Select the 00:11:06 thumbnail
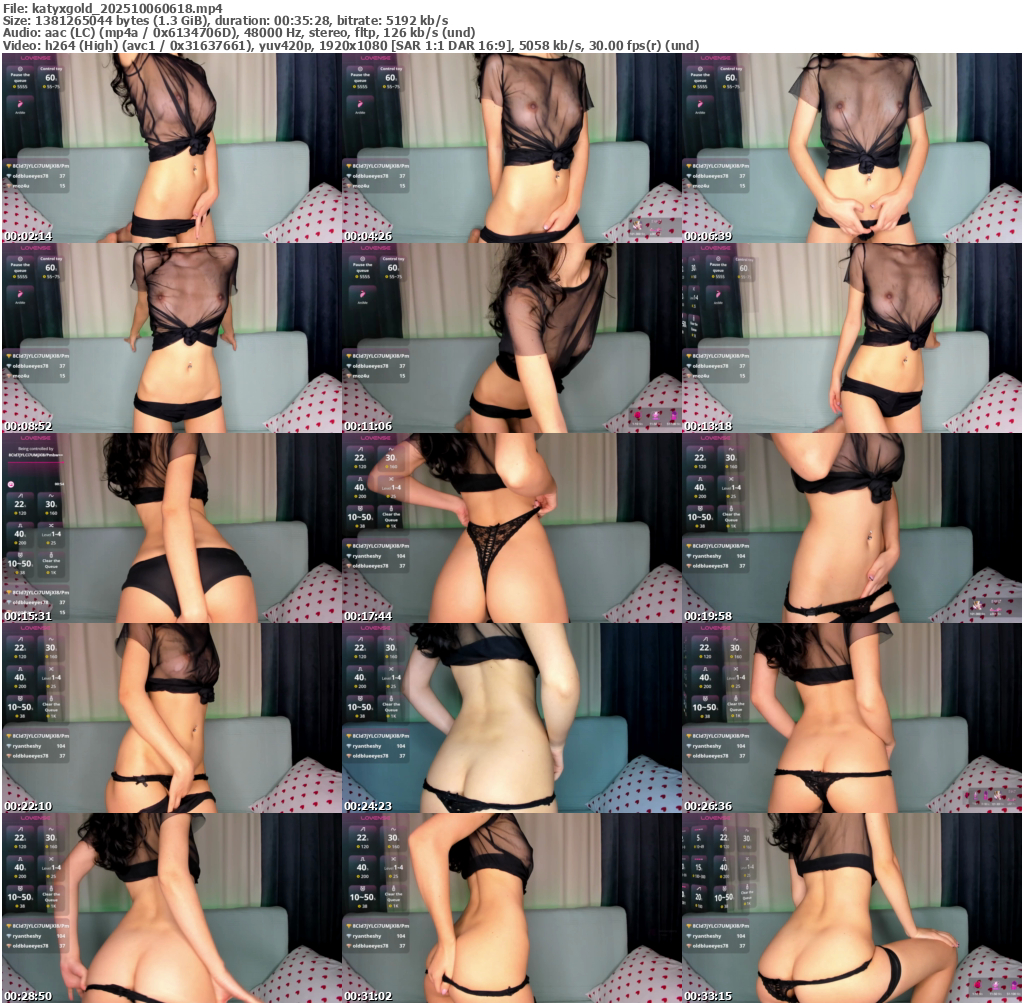1024x1003 pixels. (511, 338)
